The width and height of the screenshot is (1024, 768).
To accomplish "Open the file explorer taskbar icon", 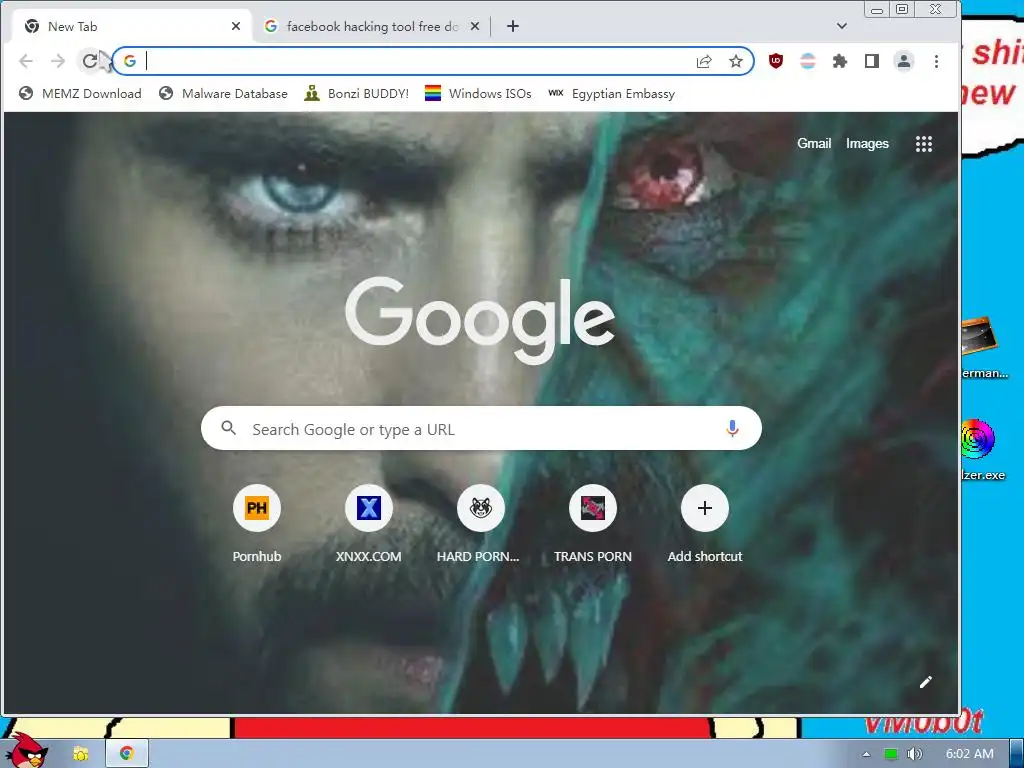I will pos(81,754).
